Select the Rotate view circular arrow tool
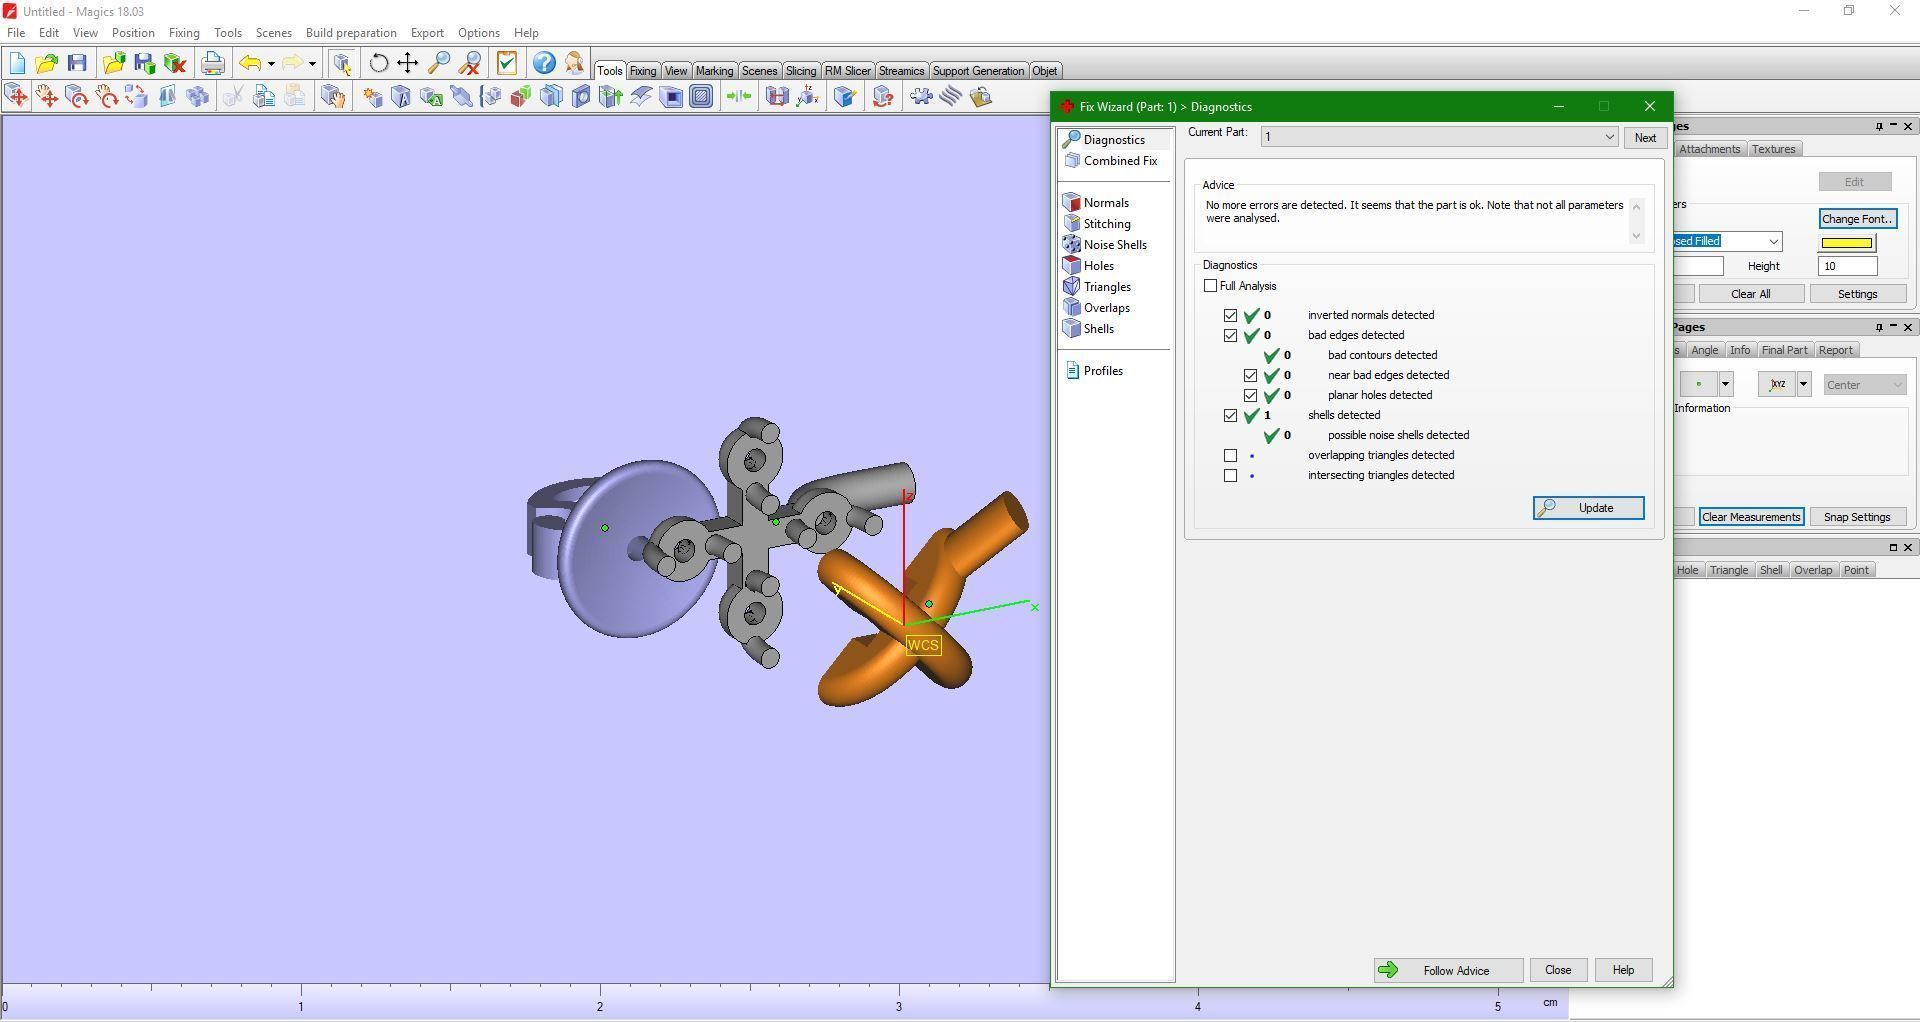Screen dimensions: 1920x1022 click(378, 63)
